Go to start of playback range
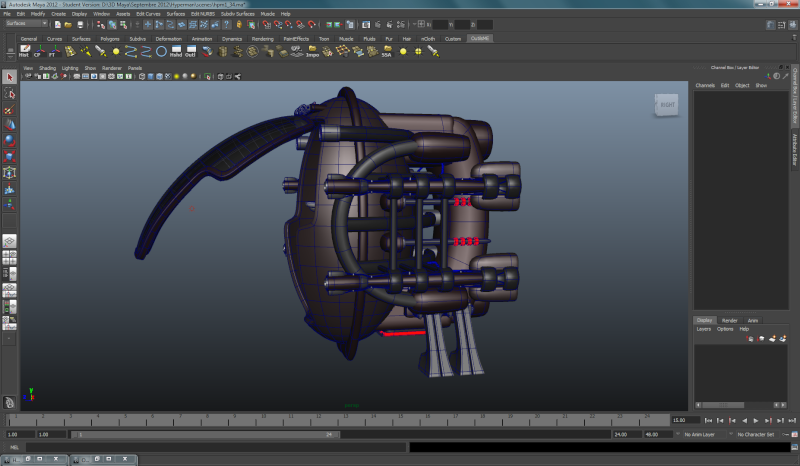This screenshot has height=466, width=800. coord(708,421)
